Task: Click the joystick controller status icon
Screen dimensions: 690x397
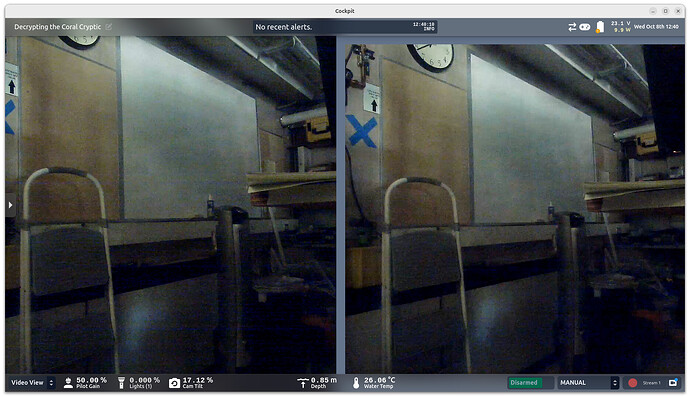Action: click(584, 27)
